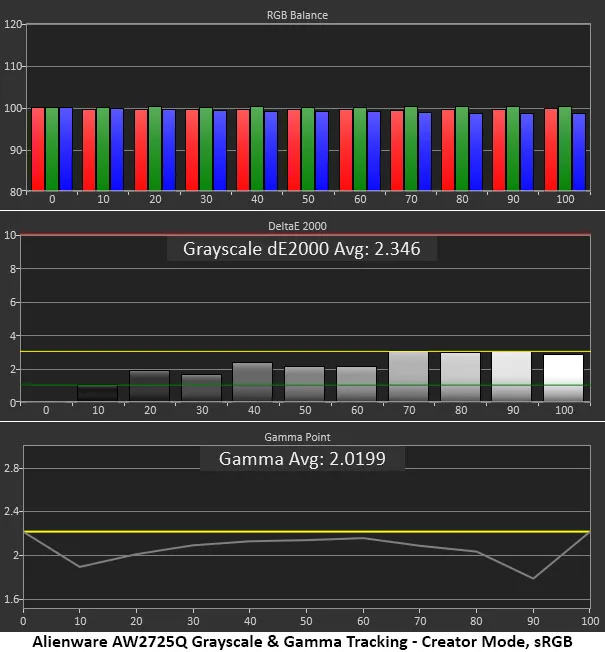Click the RGB Balance chart title
The height and width of the screenshot is (652, 605).
(301, 16)
